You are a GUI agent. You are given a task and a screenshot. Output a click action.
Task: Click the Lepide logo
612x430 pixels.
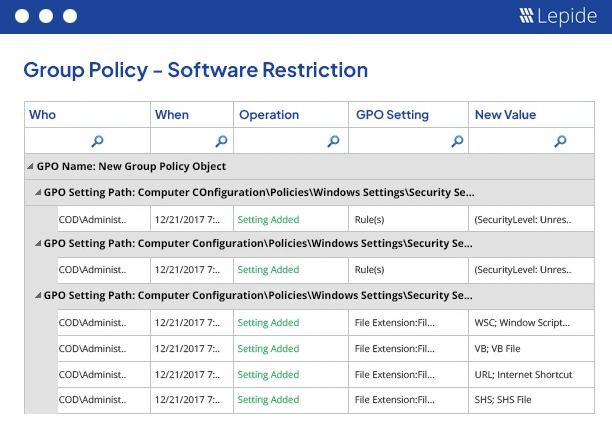(x=558, y=16)
